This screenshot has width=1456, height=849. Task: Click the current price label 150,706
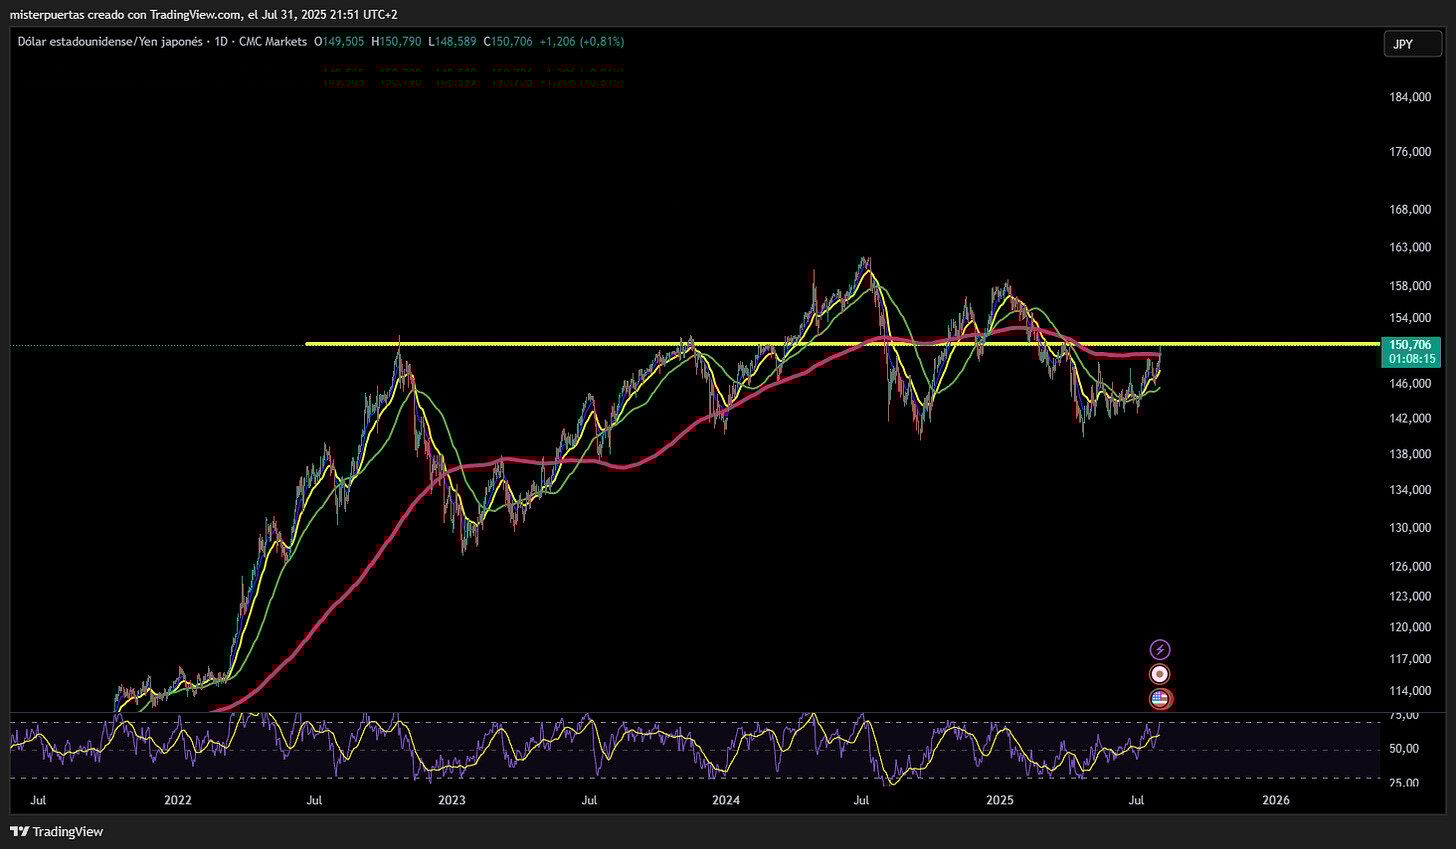[1410, 345]
